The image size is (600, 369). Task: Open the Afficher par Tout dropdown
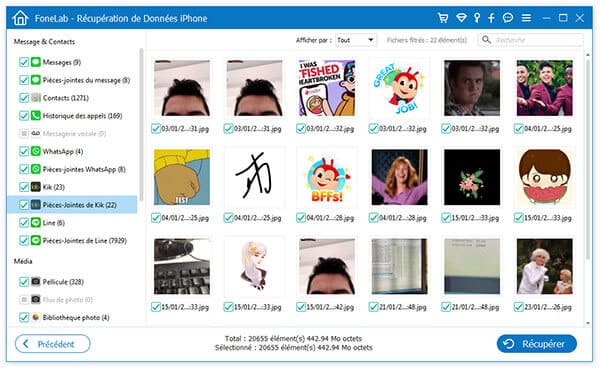point(356,40)
